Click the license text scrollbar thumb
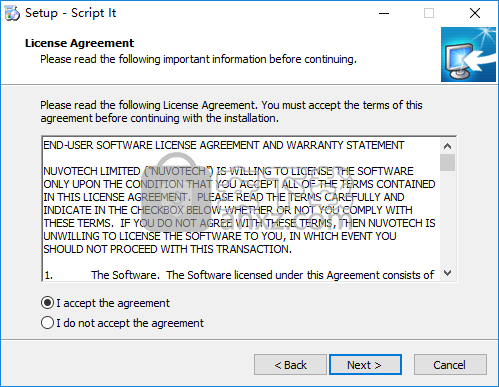The height and width of the screenshot is (387, 499). tap(447, 162)
